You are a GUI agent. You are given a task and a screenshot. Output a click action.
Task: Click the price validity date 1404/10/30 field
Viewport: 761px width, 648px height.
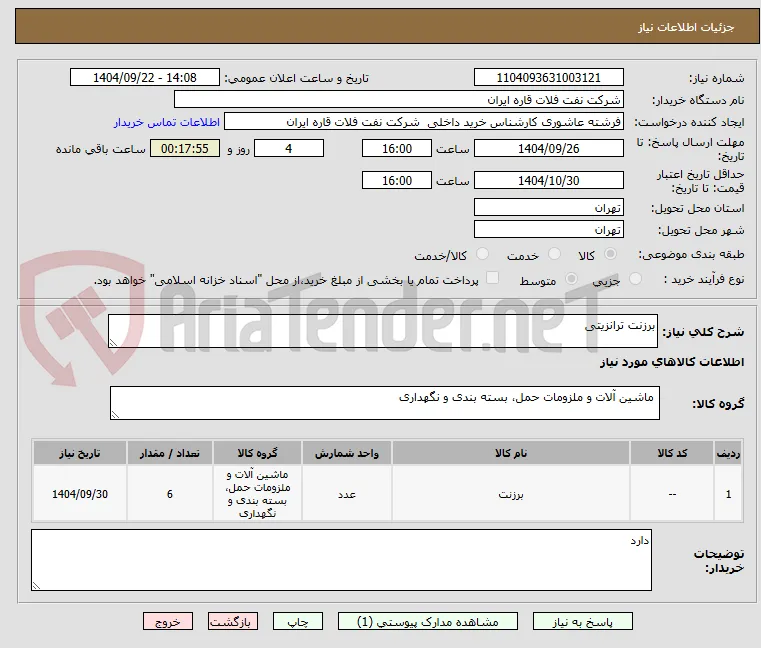pyautogui.click(x=548, y=180)
